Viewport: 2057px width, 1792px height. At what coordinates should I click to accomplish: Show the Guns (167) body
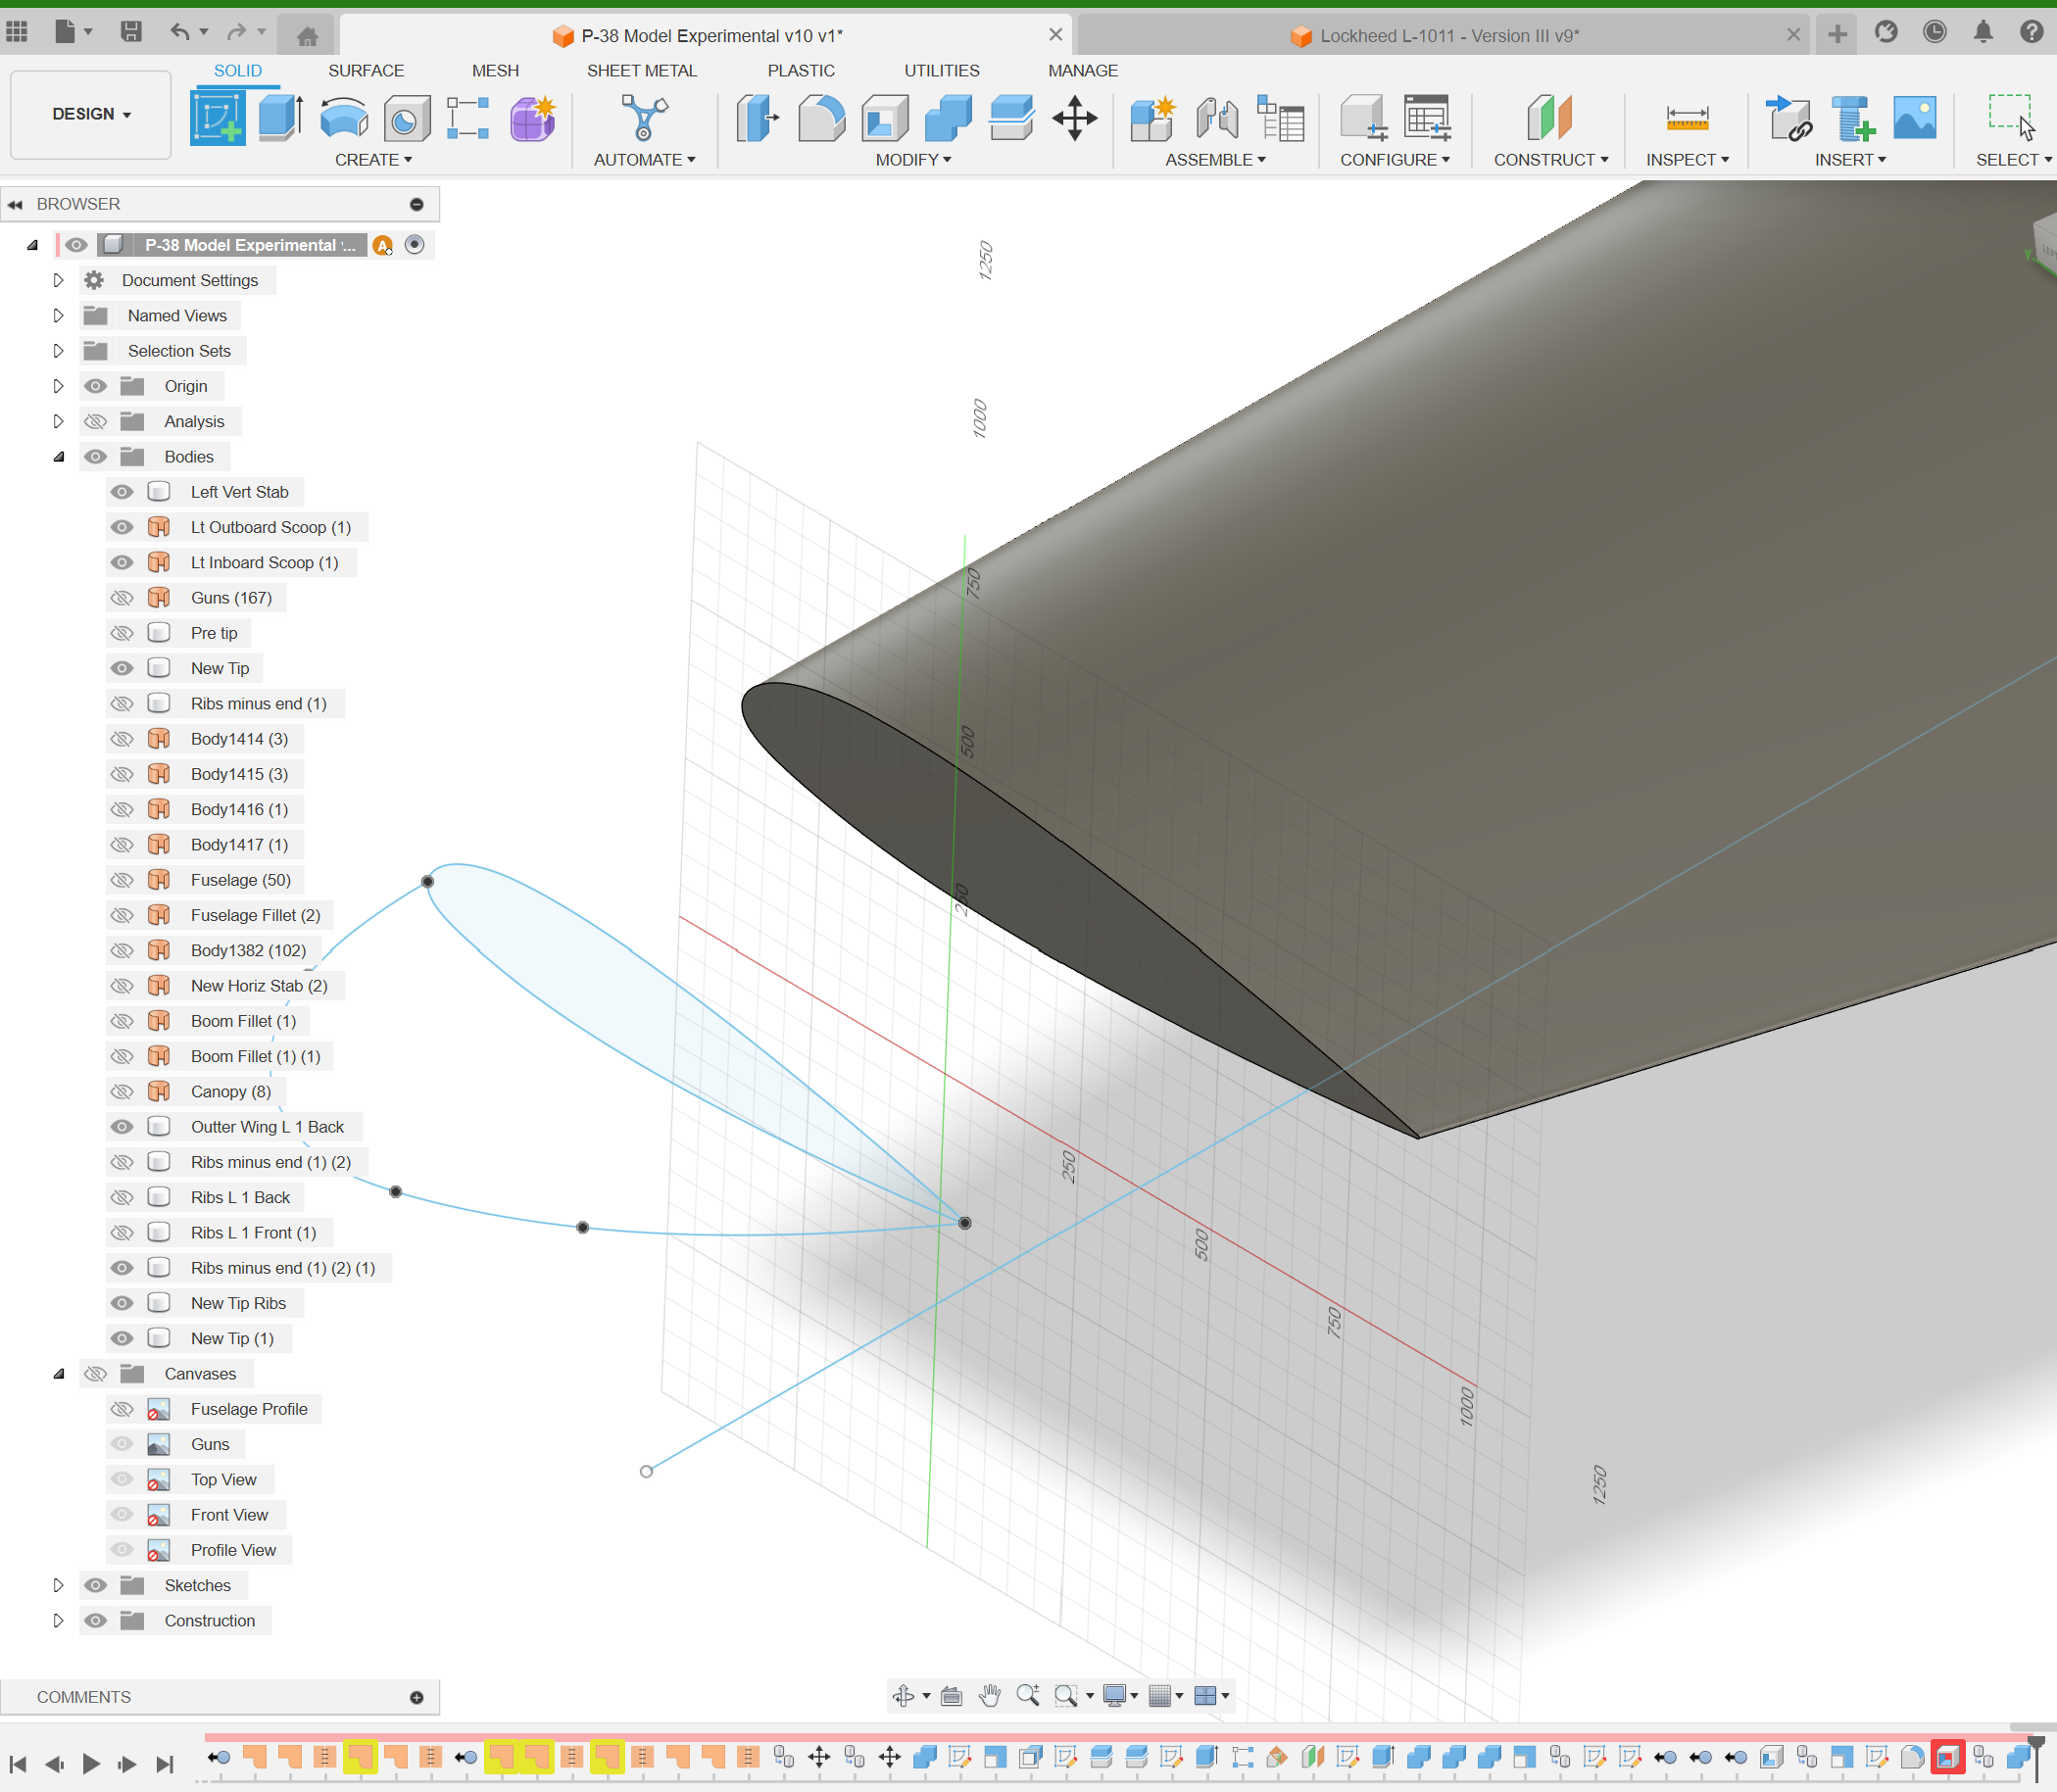point(121,598)
